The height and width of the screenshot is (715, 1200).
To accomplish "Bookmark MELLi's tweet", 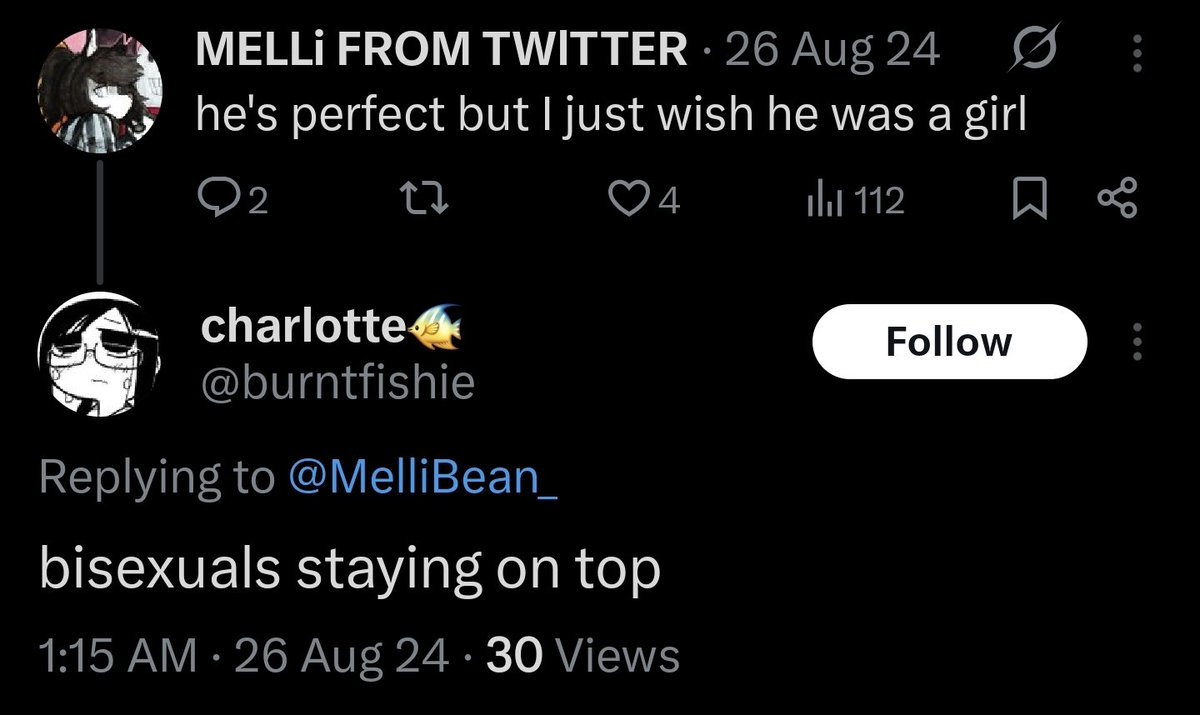I will [1029, 202].
